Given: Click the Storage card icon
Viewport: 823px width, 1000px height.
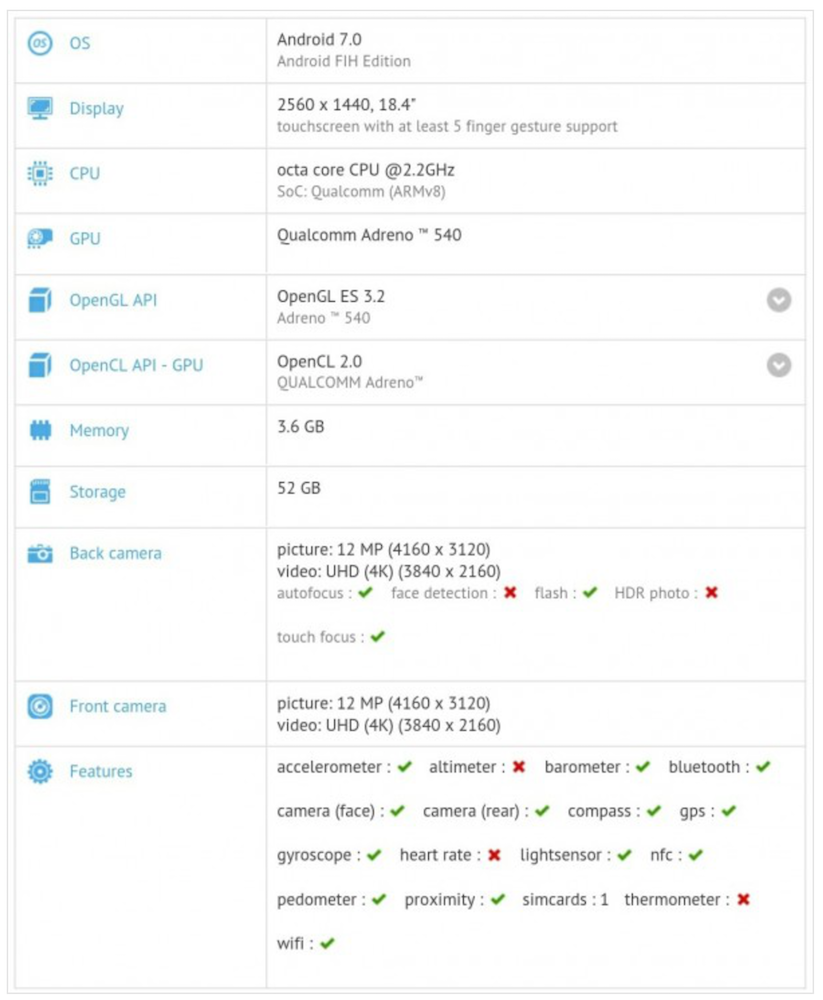Looking at the screenshot, I should coord(40,491).
